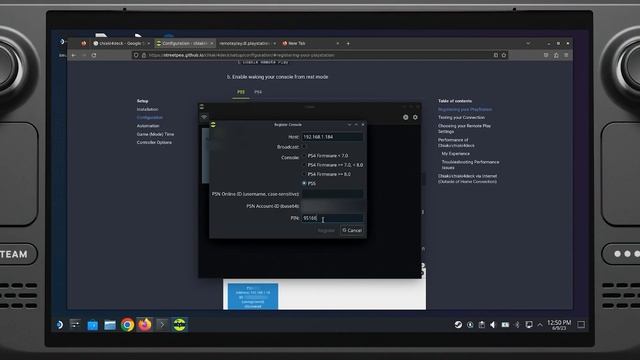The height and width of the screenshot is (360, 640).
Task: Switch to the New Tab browser tab
Action: click(x=309, y=43)
